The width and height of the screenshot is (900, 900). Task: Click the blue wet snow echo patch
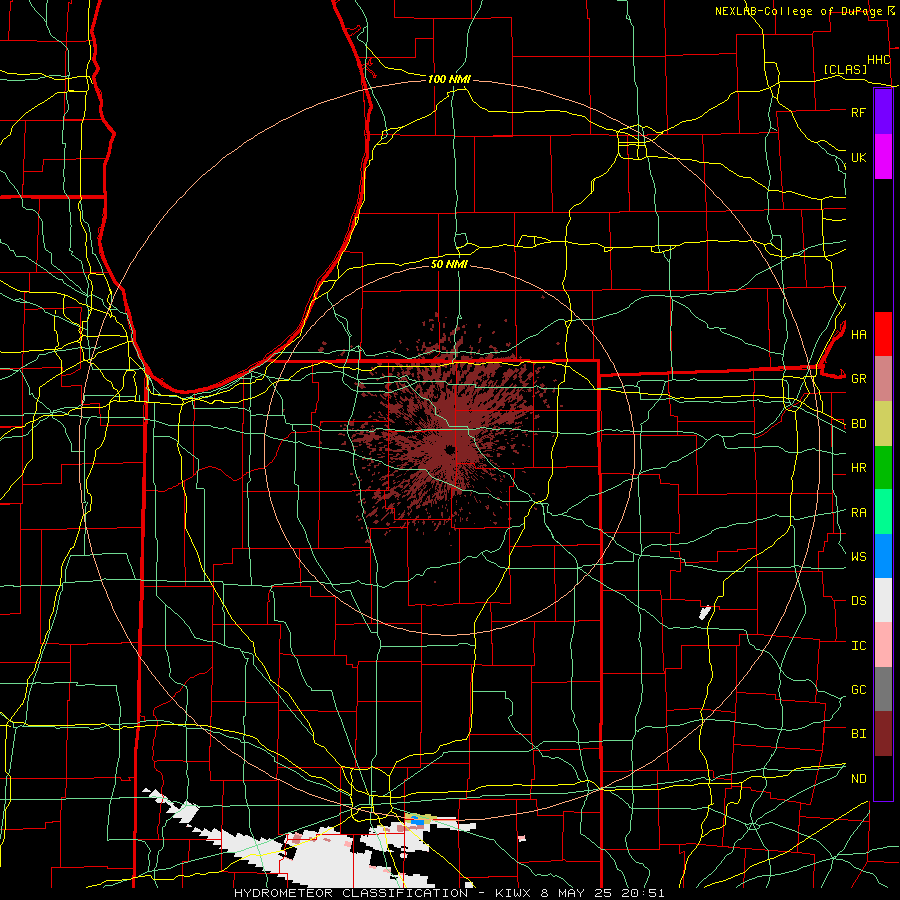[x=417, y=823]
